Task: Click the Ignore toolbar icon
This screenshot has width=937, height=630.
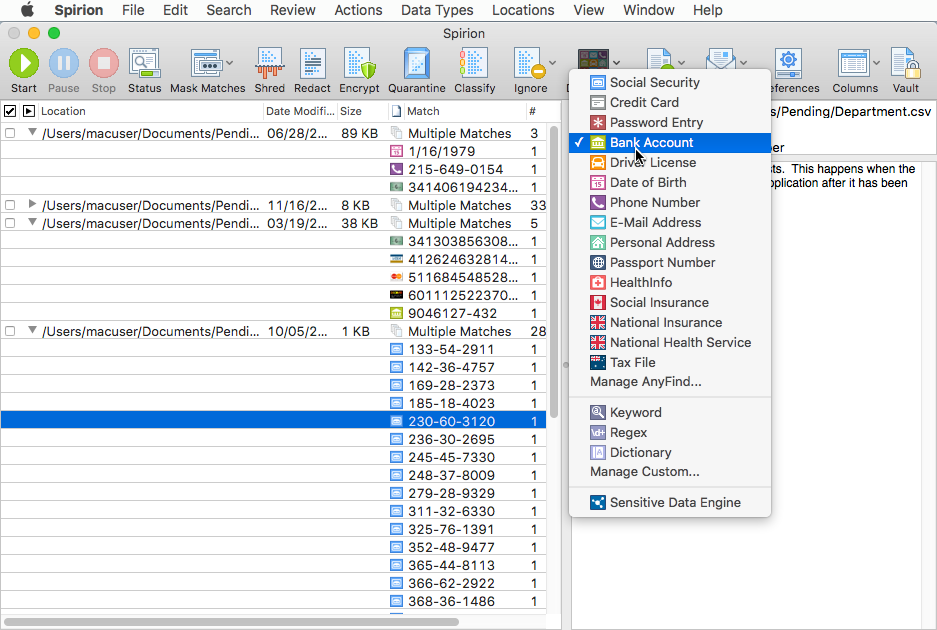Action: click(x=530, y=63)
